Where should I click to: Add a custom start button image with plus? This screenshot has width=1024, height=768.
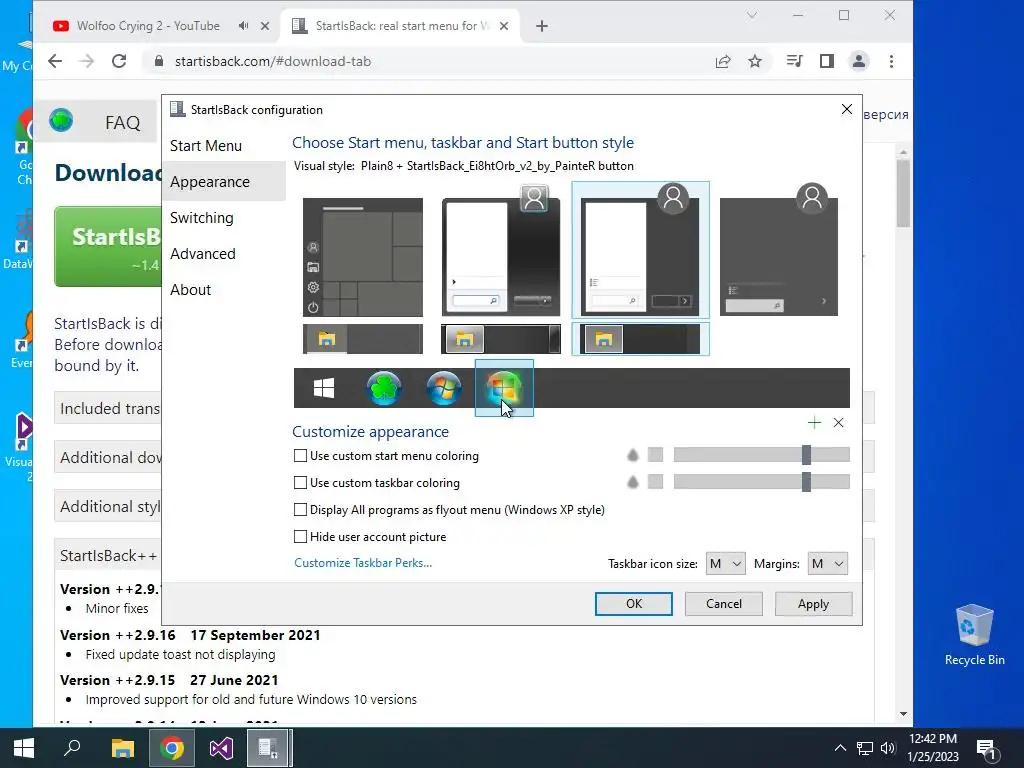click(814, 423)
